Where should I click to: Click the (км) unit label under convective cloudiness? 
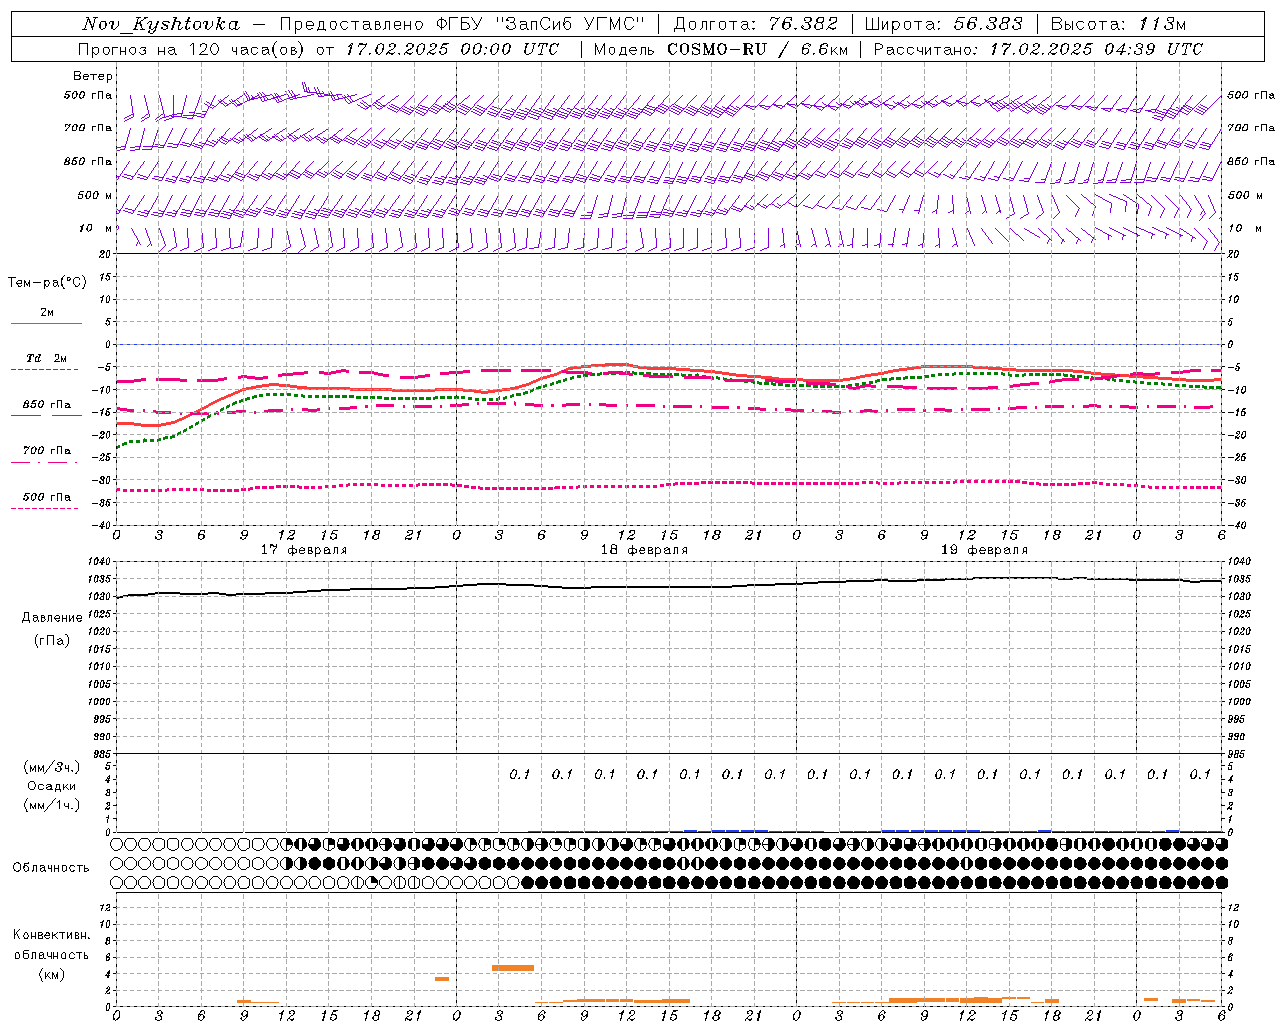[51, 974]
